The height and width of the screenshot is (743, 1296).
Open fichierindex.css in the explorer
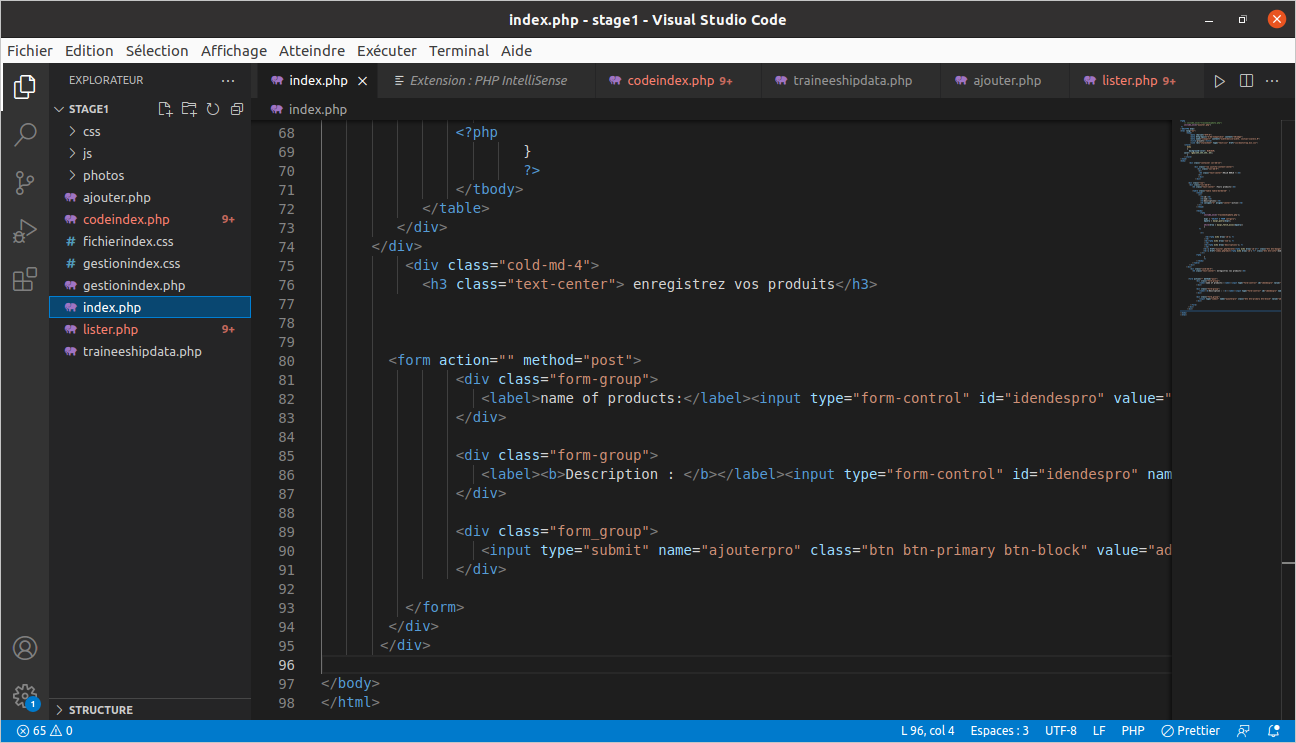(150, 241)
